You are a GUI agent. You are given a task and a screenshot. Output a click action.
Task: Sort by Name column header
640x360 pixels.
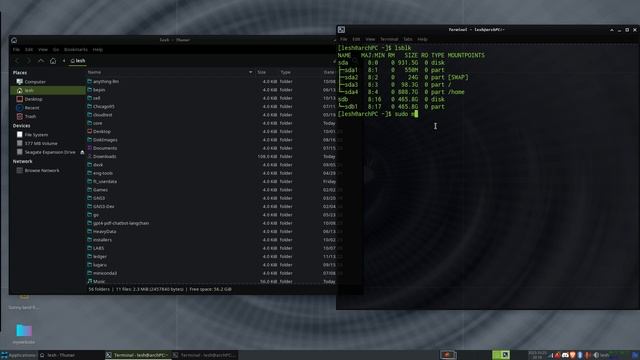(94, 72)
